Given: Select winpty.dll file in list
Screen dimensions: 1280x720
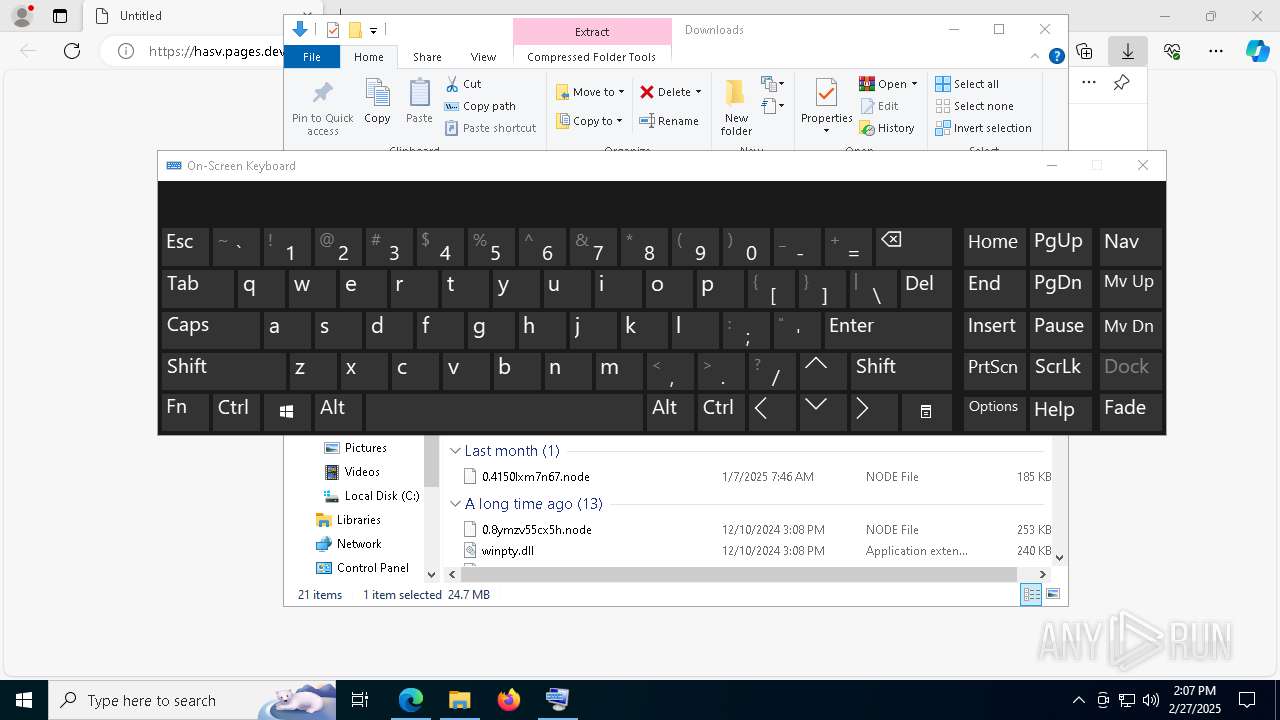Looking at the screenshot, I should [508, 550].
